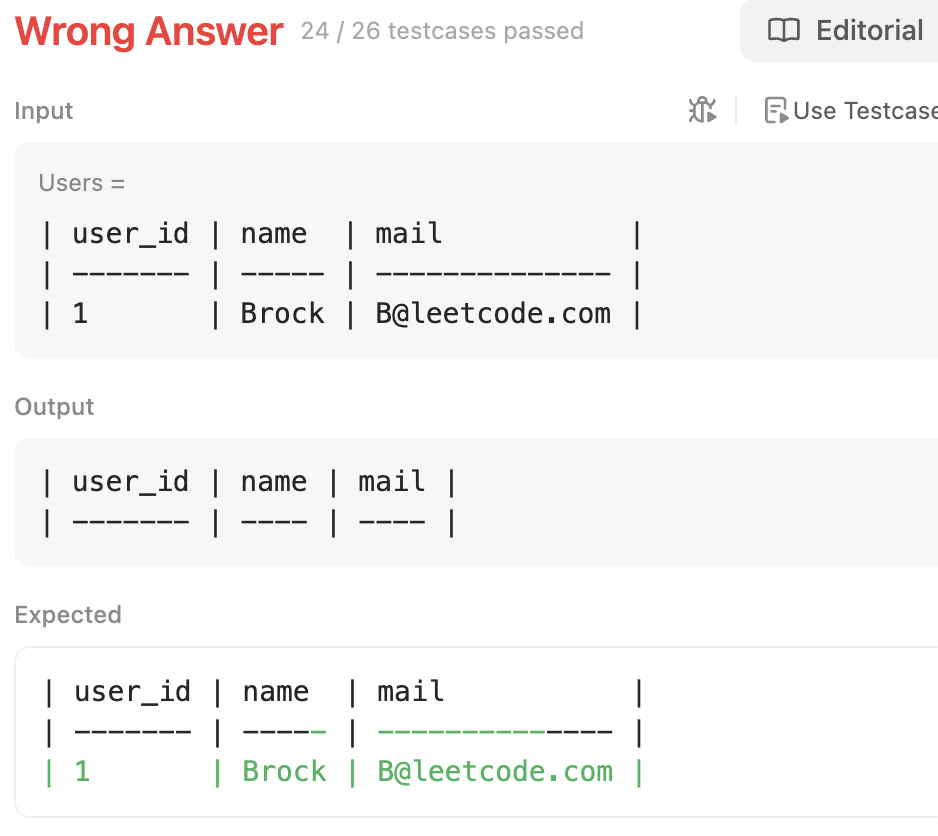Click Brock in the Input table
Screen dimensions: 938x836
pos(283,313)
